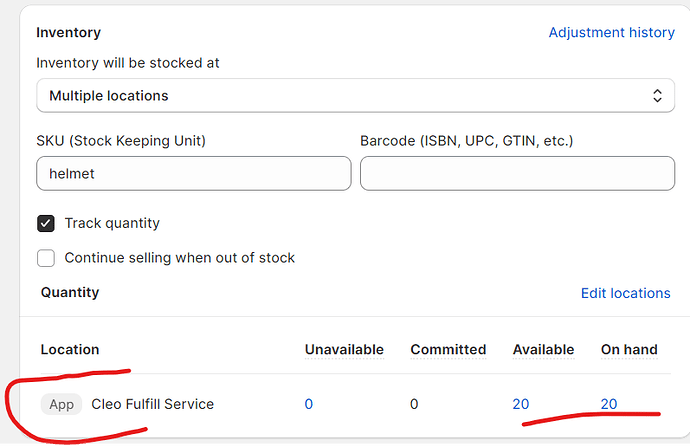
Task: Click the up-down chevron in the locations selector
Action: click(x=657, y=96)
